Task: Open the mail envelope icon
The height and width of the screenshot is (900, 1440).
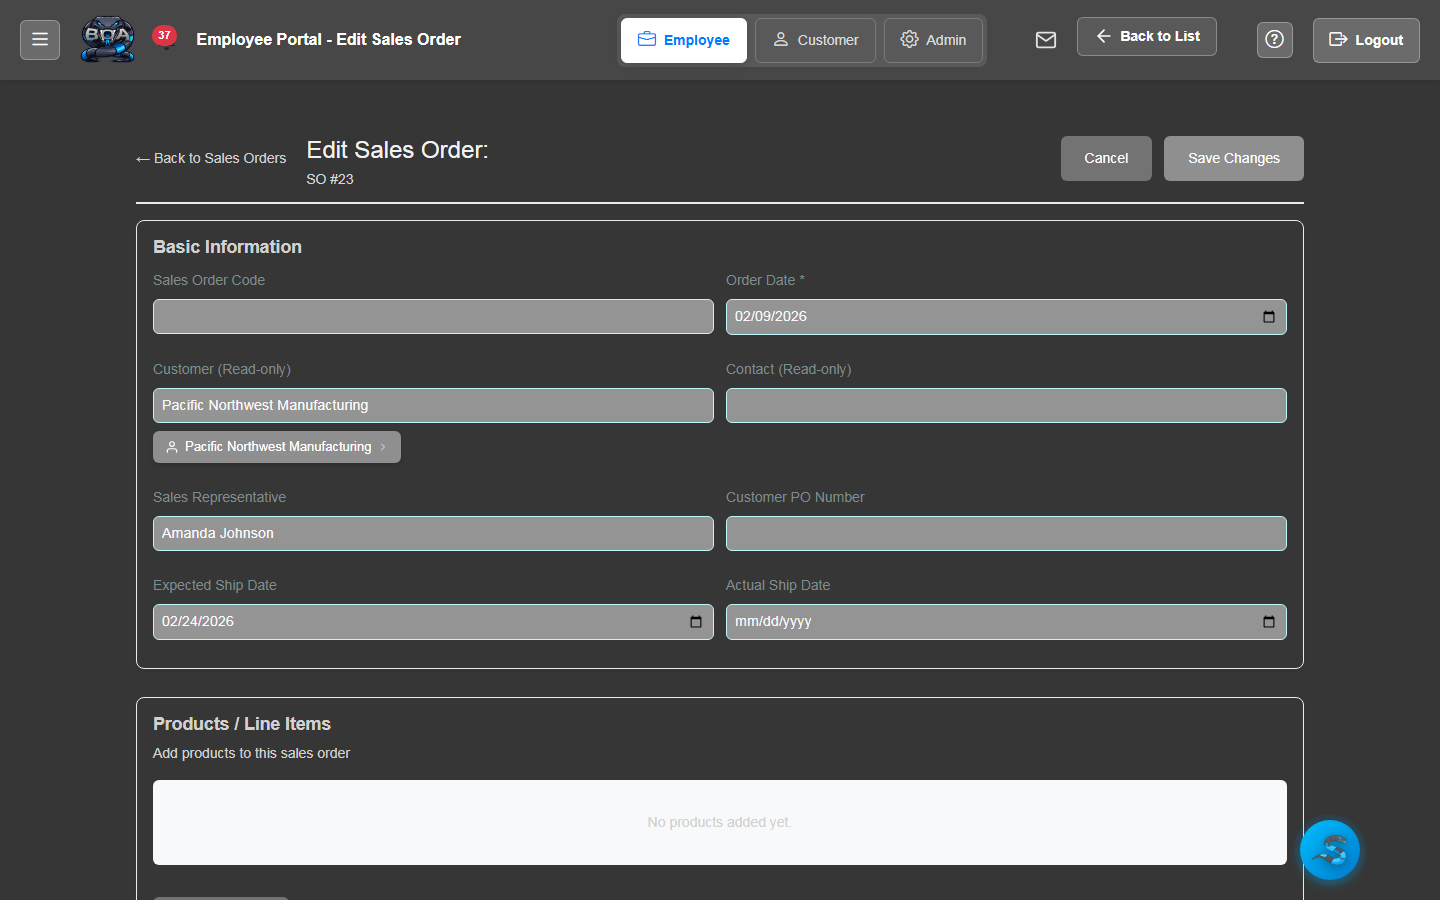Action: (x=1046, y=40)
